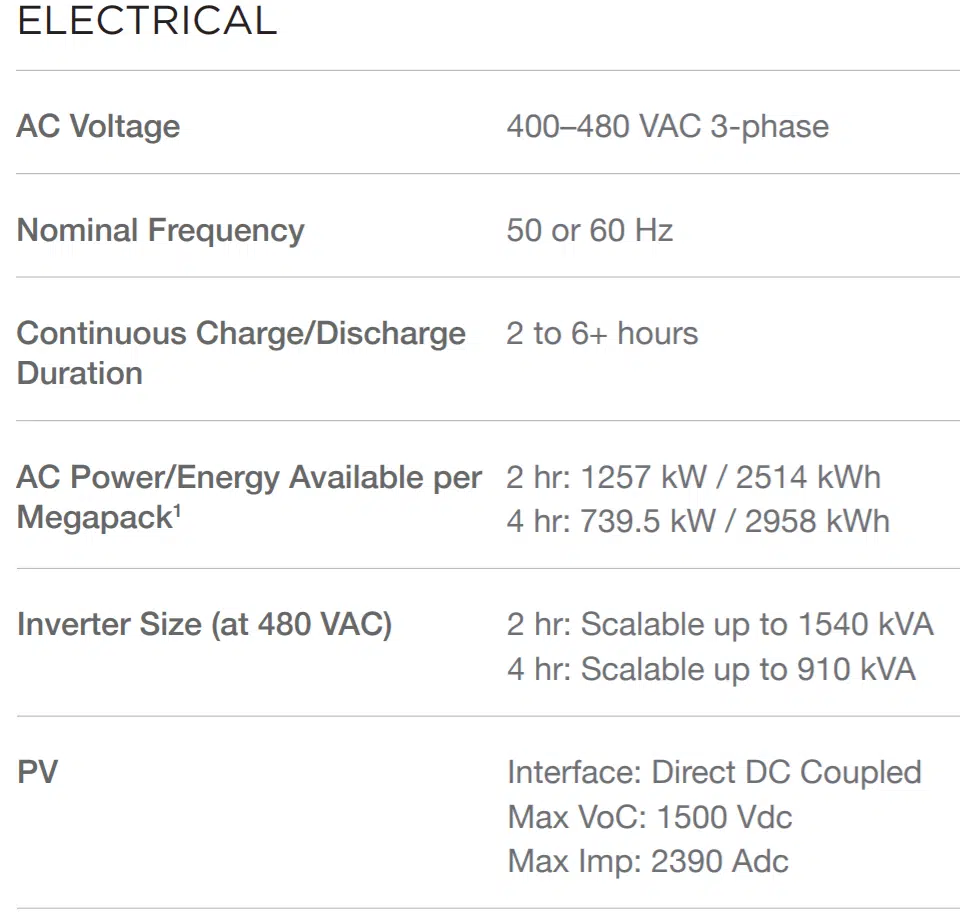
Task: Click the 2 hr: 1257 kW / 2514 kWh line
Action: click(693, 477)
